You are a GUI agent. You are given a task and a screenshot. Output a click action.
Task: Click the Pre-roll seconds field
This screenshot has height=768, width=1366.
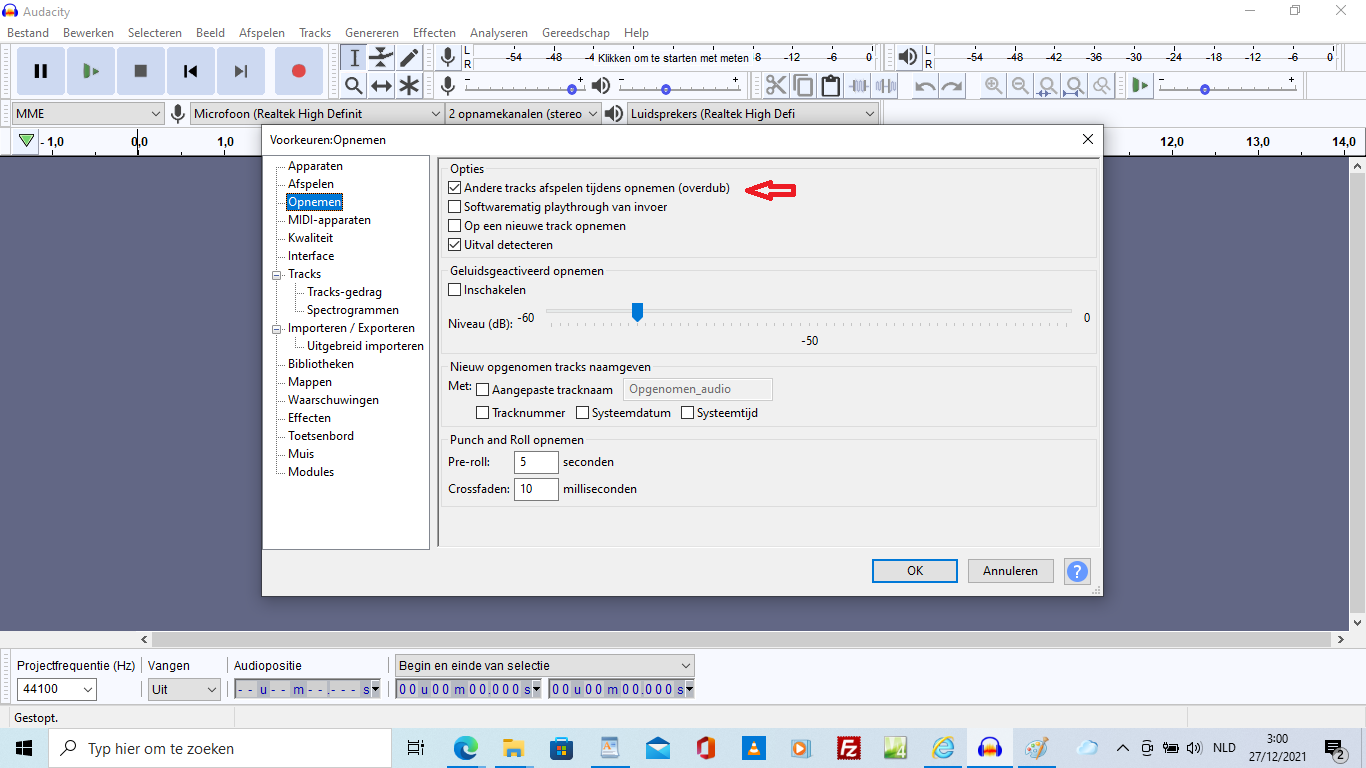point(536,462)
